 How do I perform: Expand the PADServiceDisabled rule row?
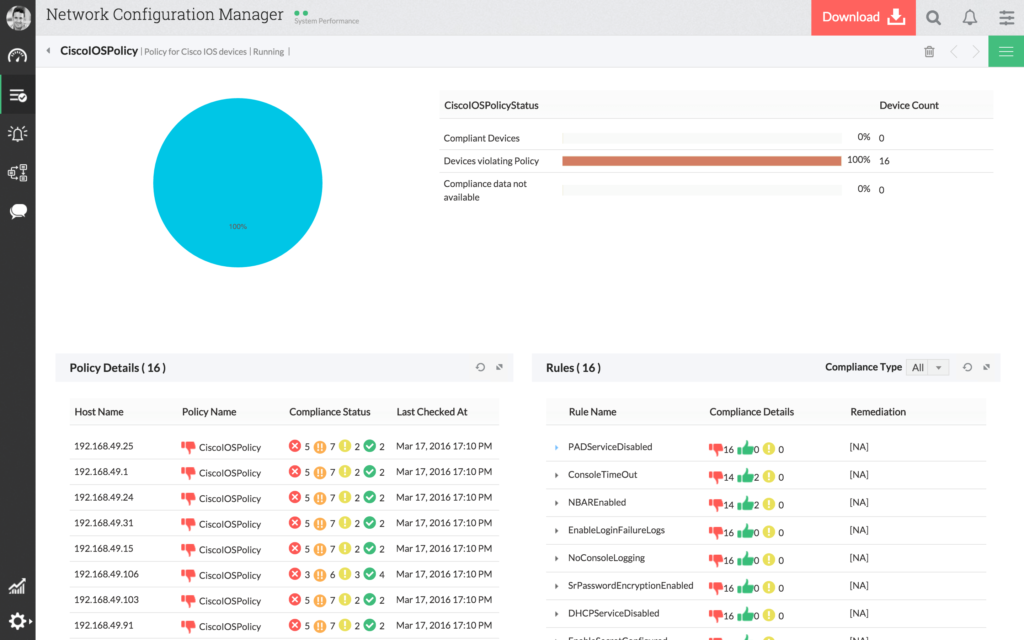click(x=557, y=448)
